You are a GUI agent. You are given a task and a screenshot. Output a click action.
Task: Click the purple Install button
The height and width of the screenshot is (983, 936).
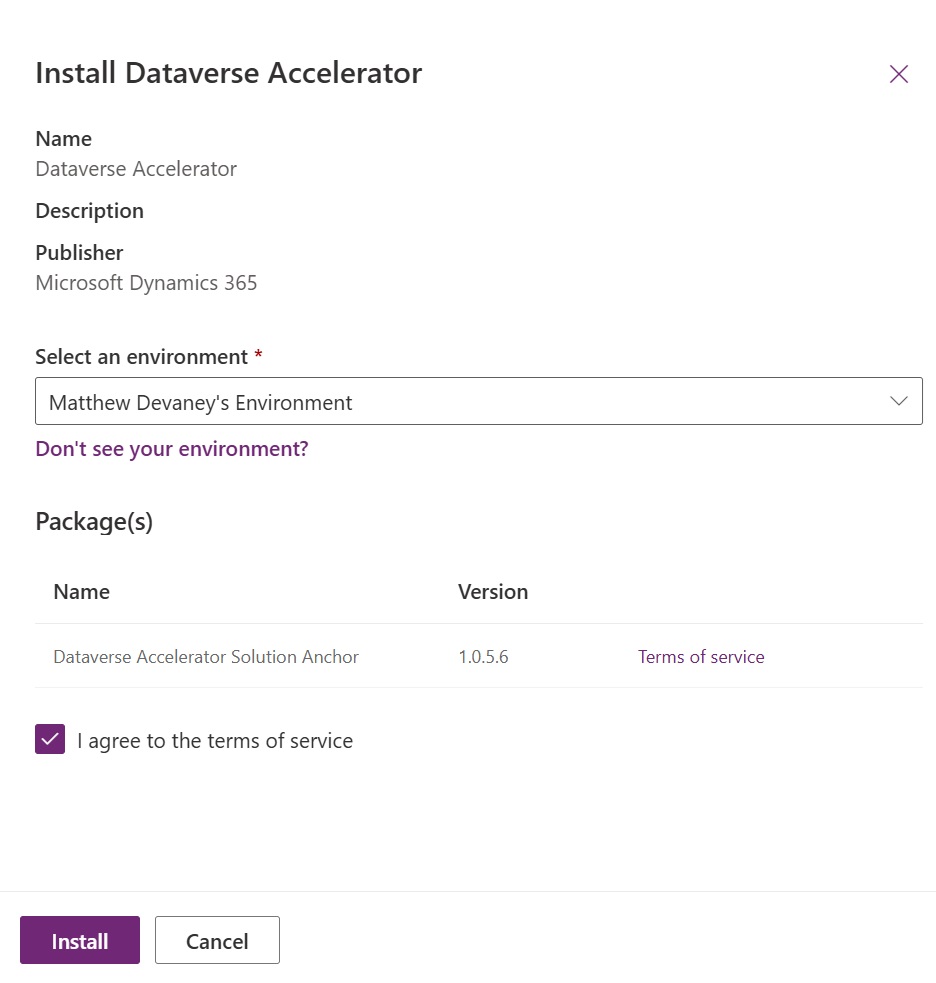click(x=80, y=940)
